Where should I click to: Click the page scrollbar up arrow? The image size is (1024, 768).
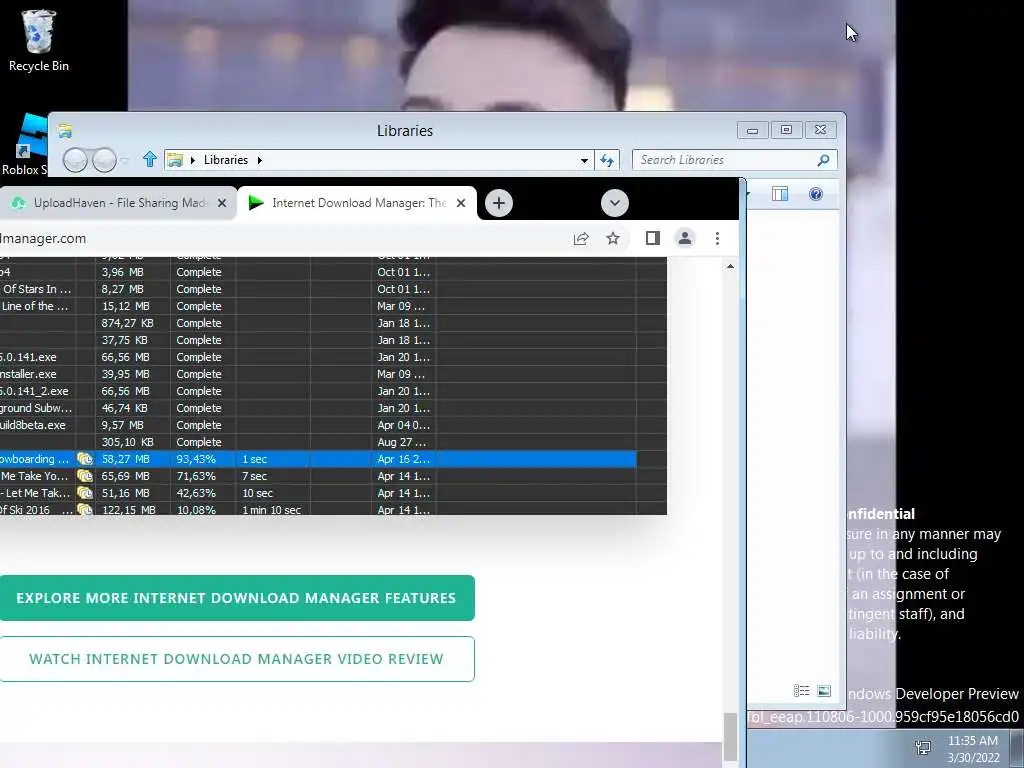pos(730,266)
